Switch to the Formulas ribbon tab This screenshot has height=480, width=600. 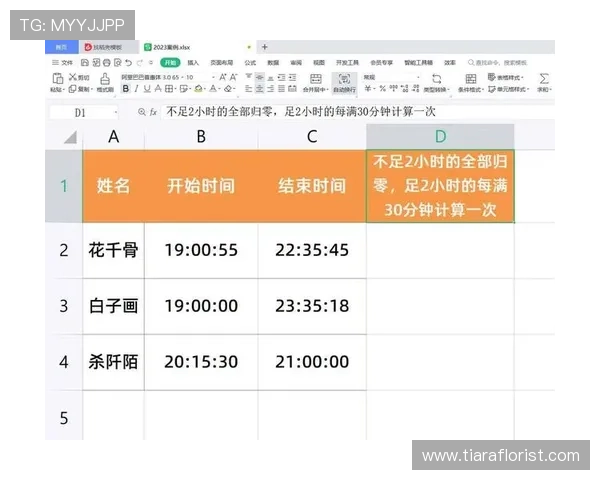click(250, 63)
